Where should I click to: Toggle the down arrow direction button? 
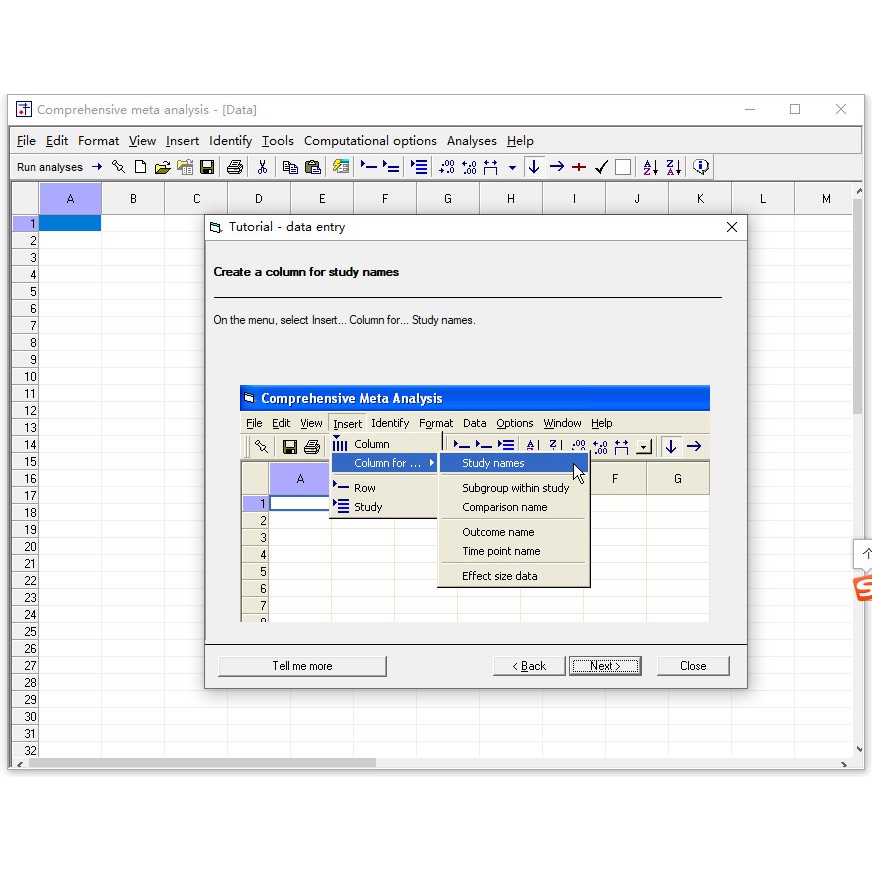tap(534, 167)
